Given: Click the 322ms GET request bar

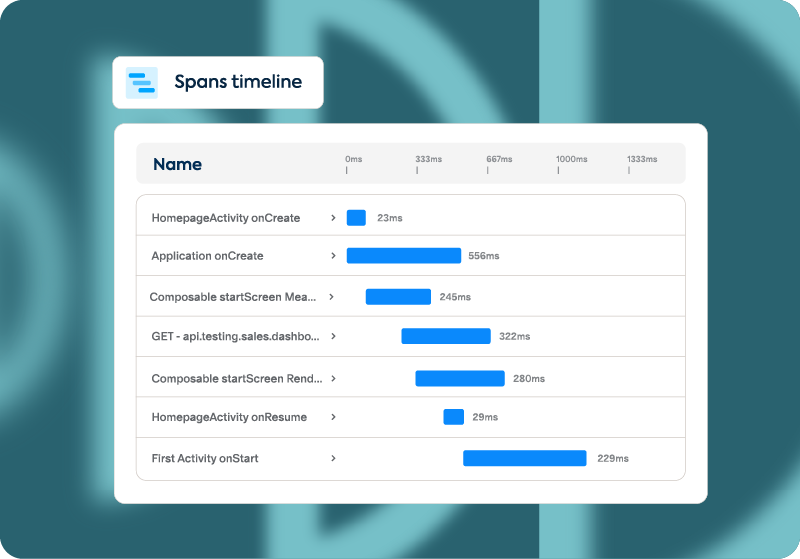Looking at the screenshot, I should coord(446,336).
